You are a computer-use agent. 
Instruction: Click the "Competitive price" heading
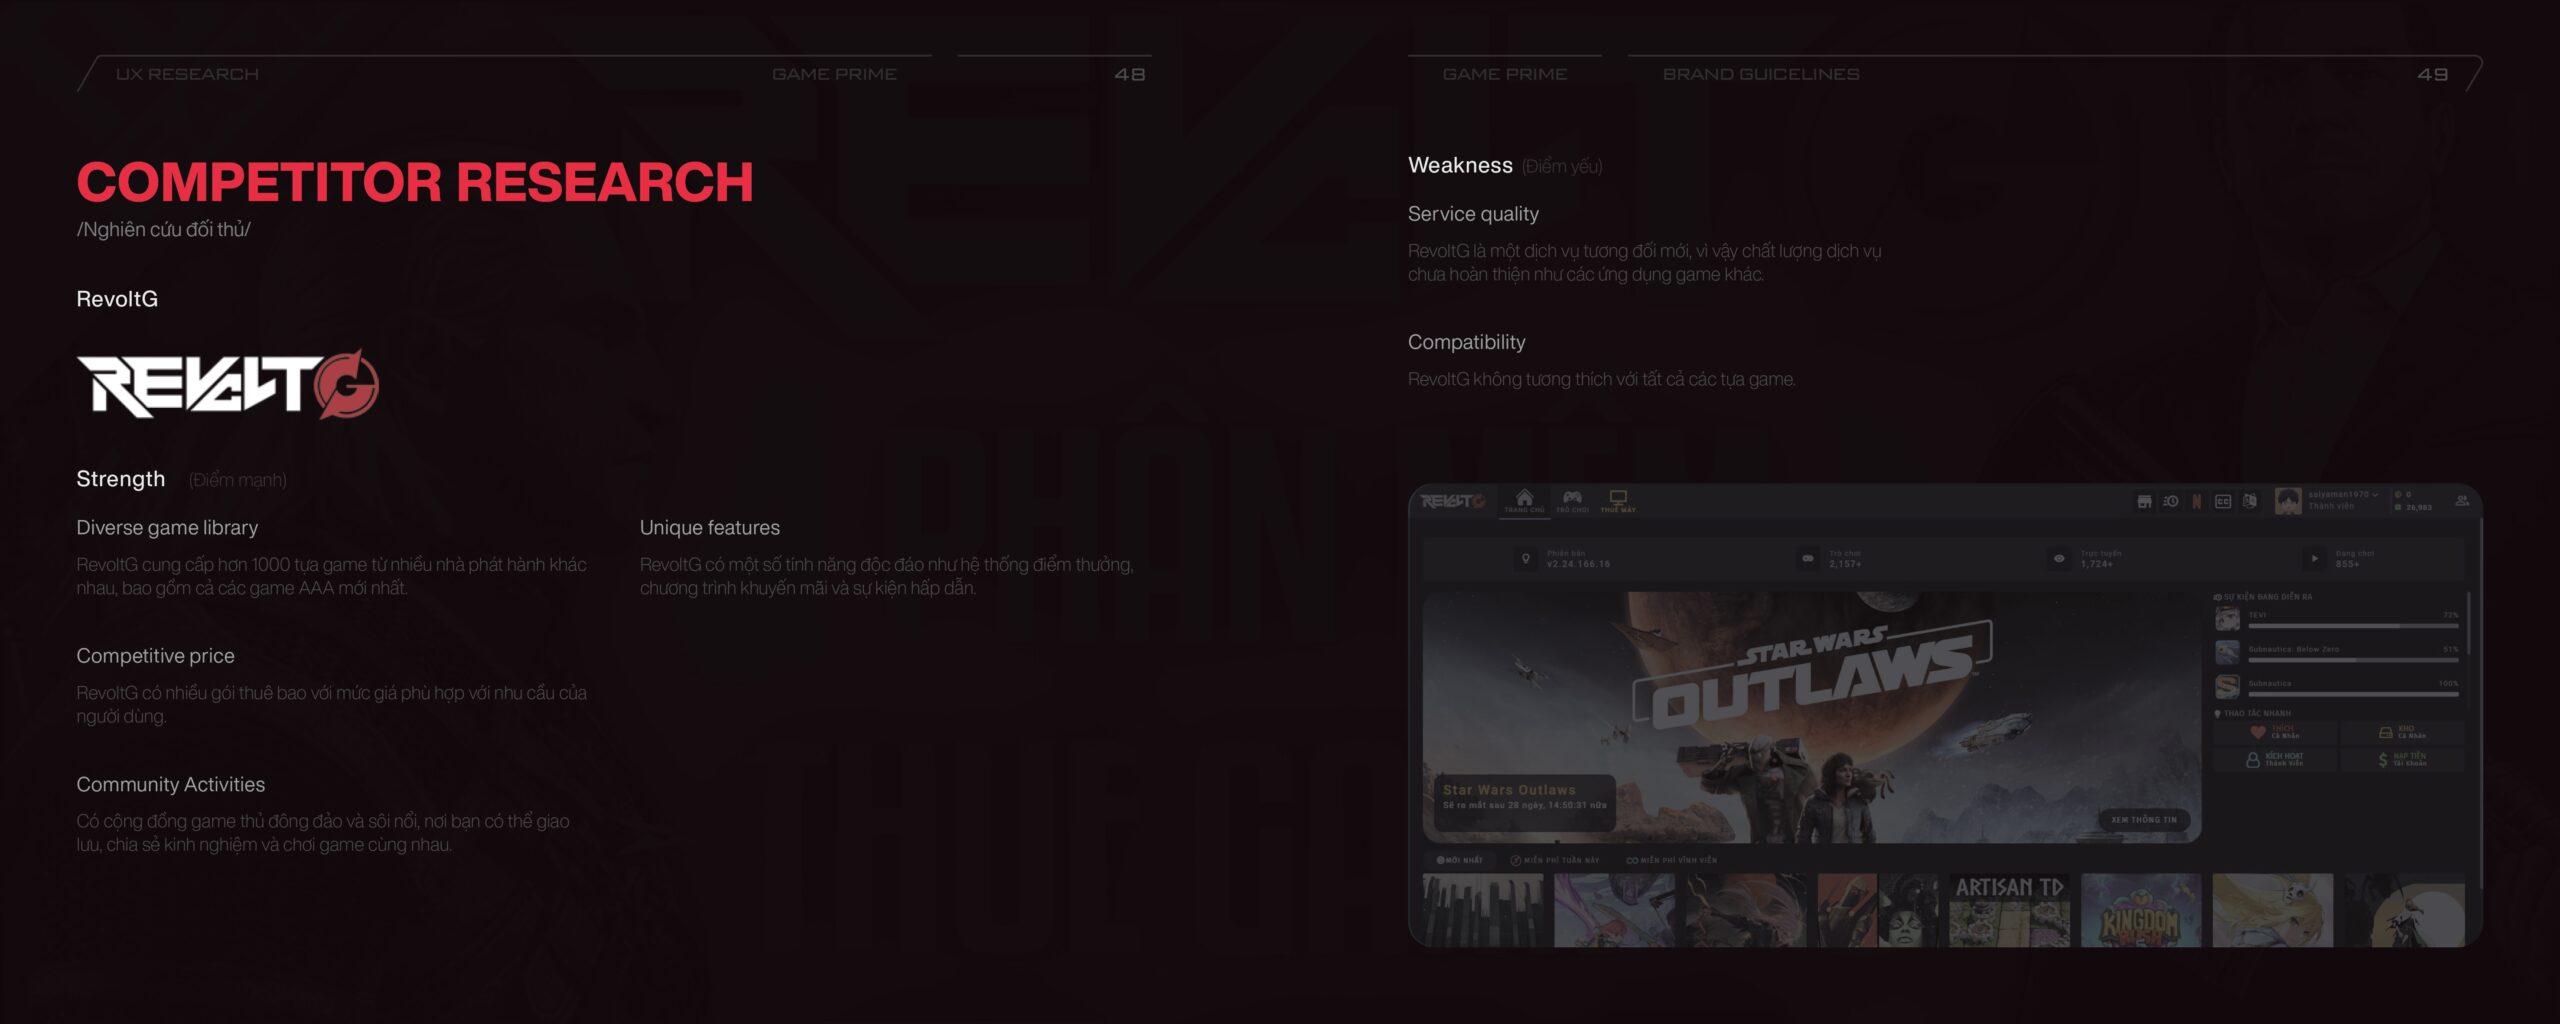(x=155, y=655)
